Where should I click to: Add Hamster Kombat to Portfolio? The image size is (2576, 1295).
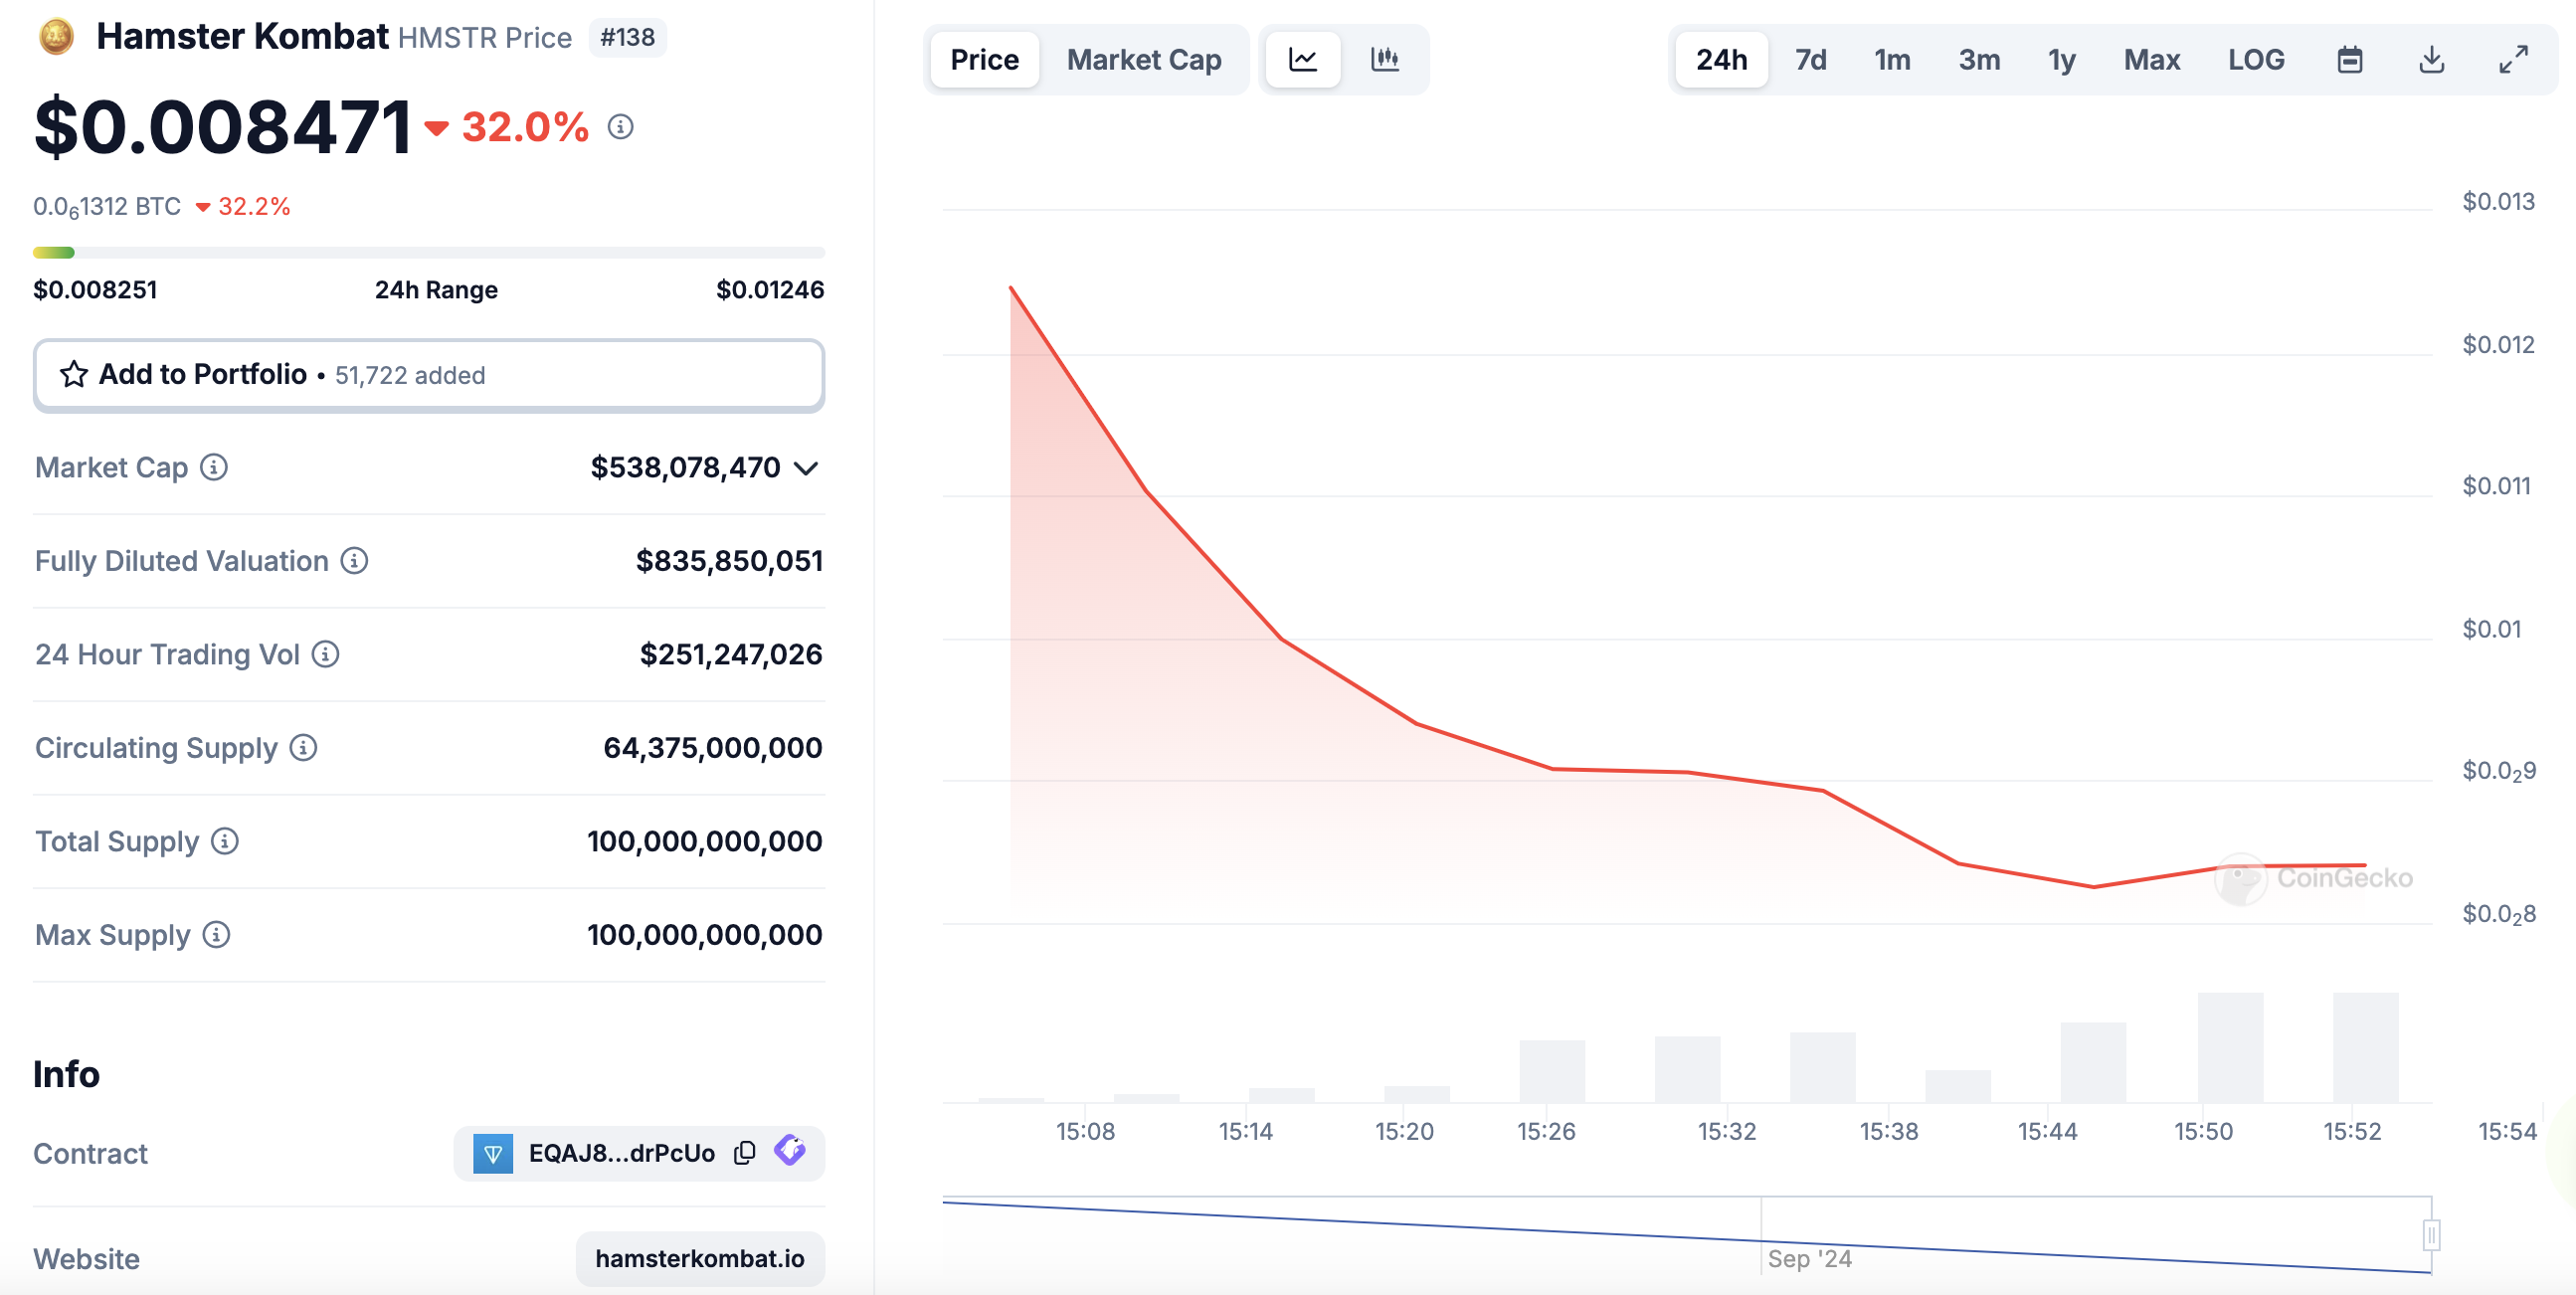point(429,375)
